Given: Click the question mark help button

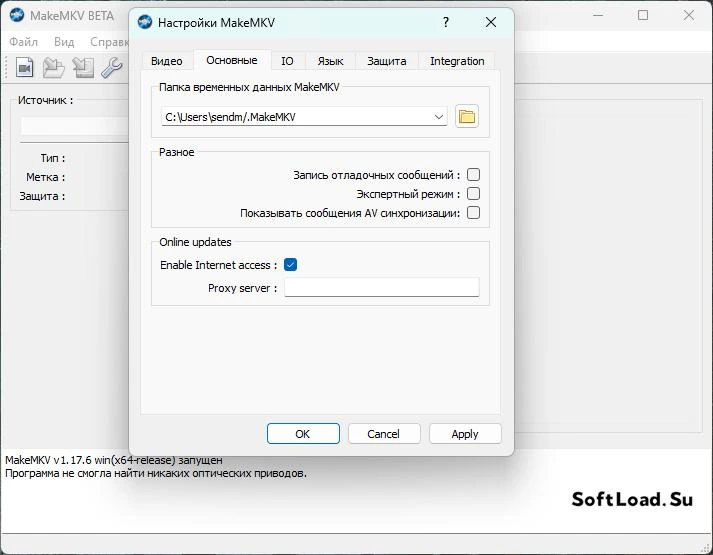Looking at the screenshot, I should point(446,22).
